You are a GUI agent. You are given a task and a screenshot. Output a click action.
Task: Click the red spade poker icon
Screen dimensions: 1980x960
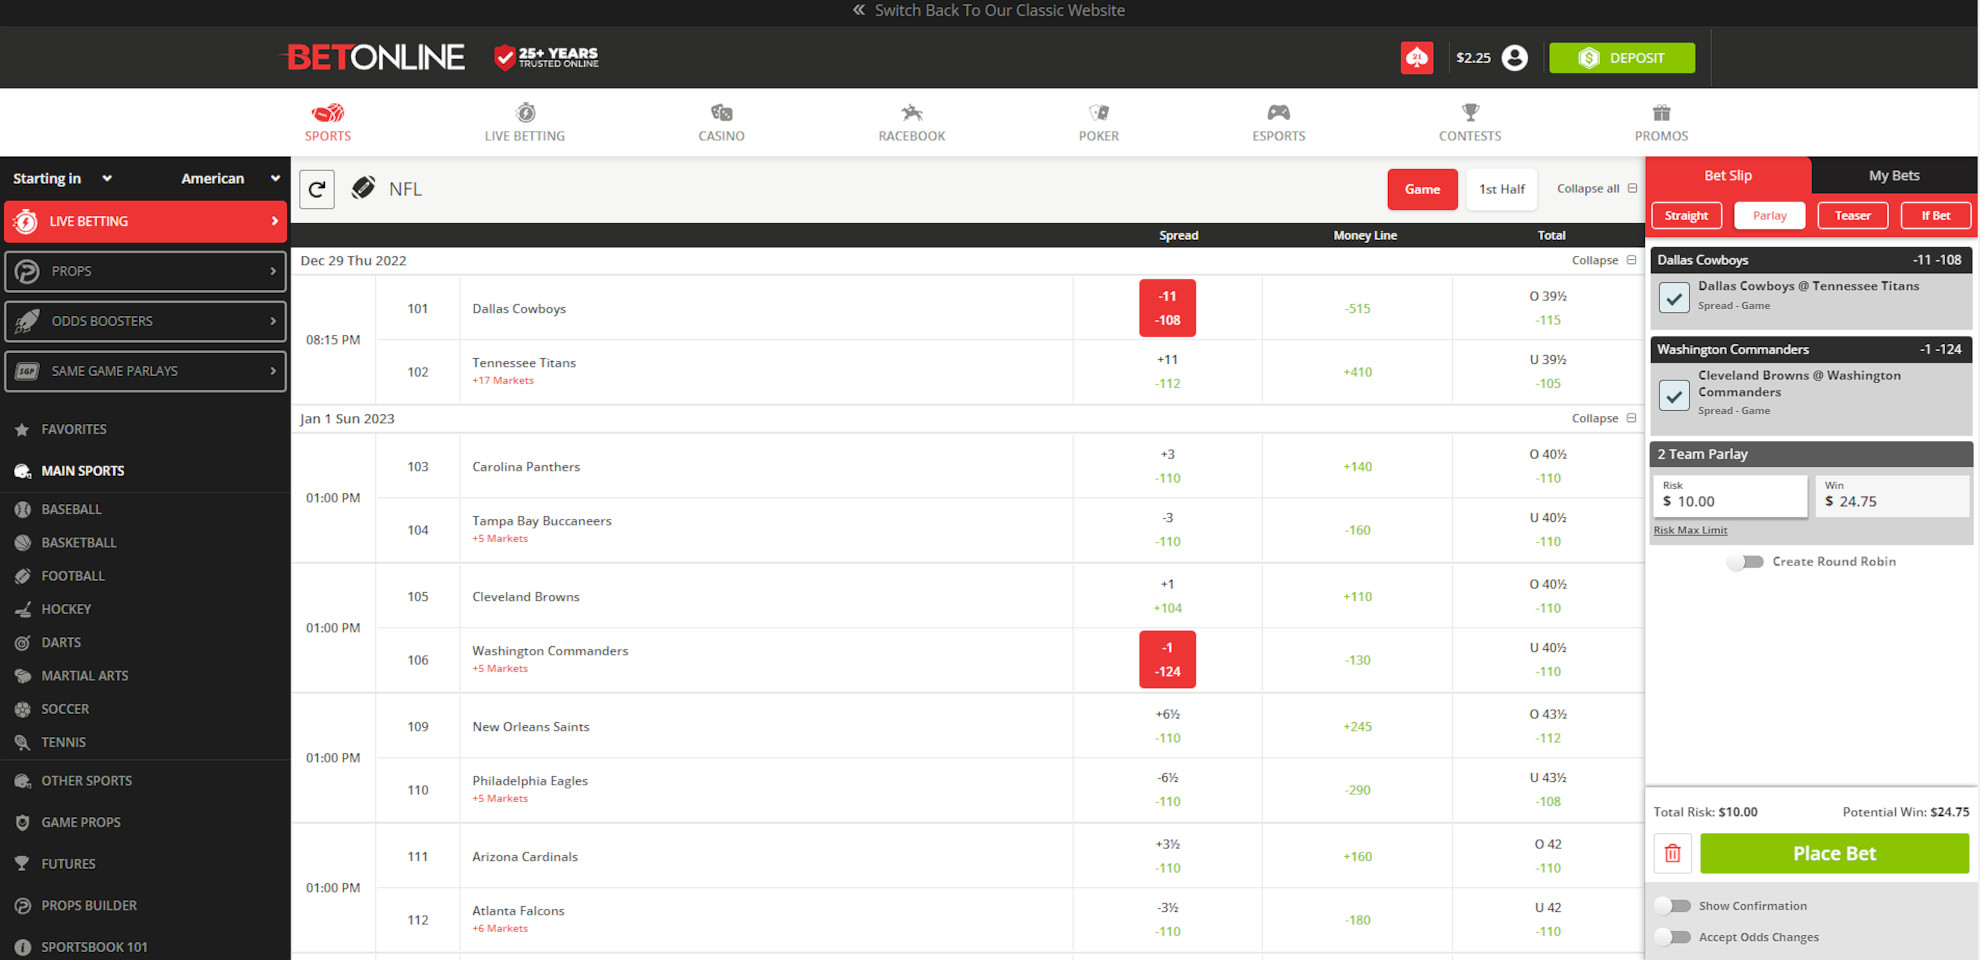[x=1417, y=58]
